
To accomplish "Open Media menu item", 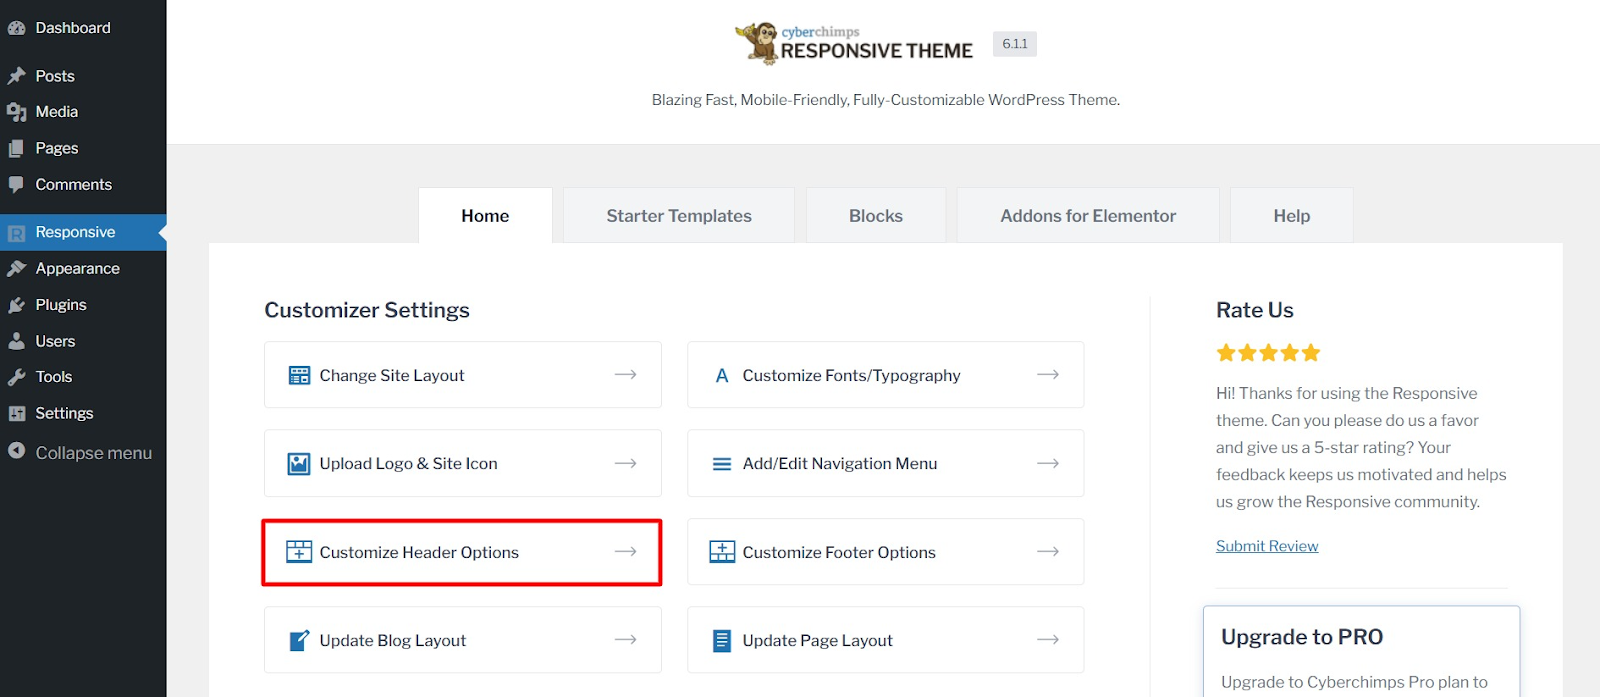I will (83, 112).
